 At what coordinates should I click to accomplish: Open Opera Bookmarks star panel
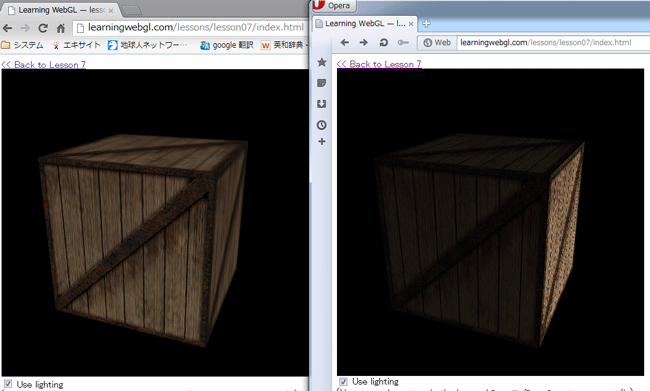coord(322,62)
